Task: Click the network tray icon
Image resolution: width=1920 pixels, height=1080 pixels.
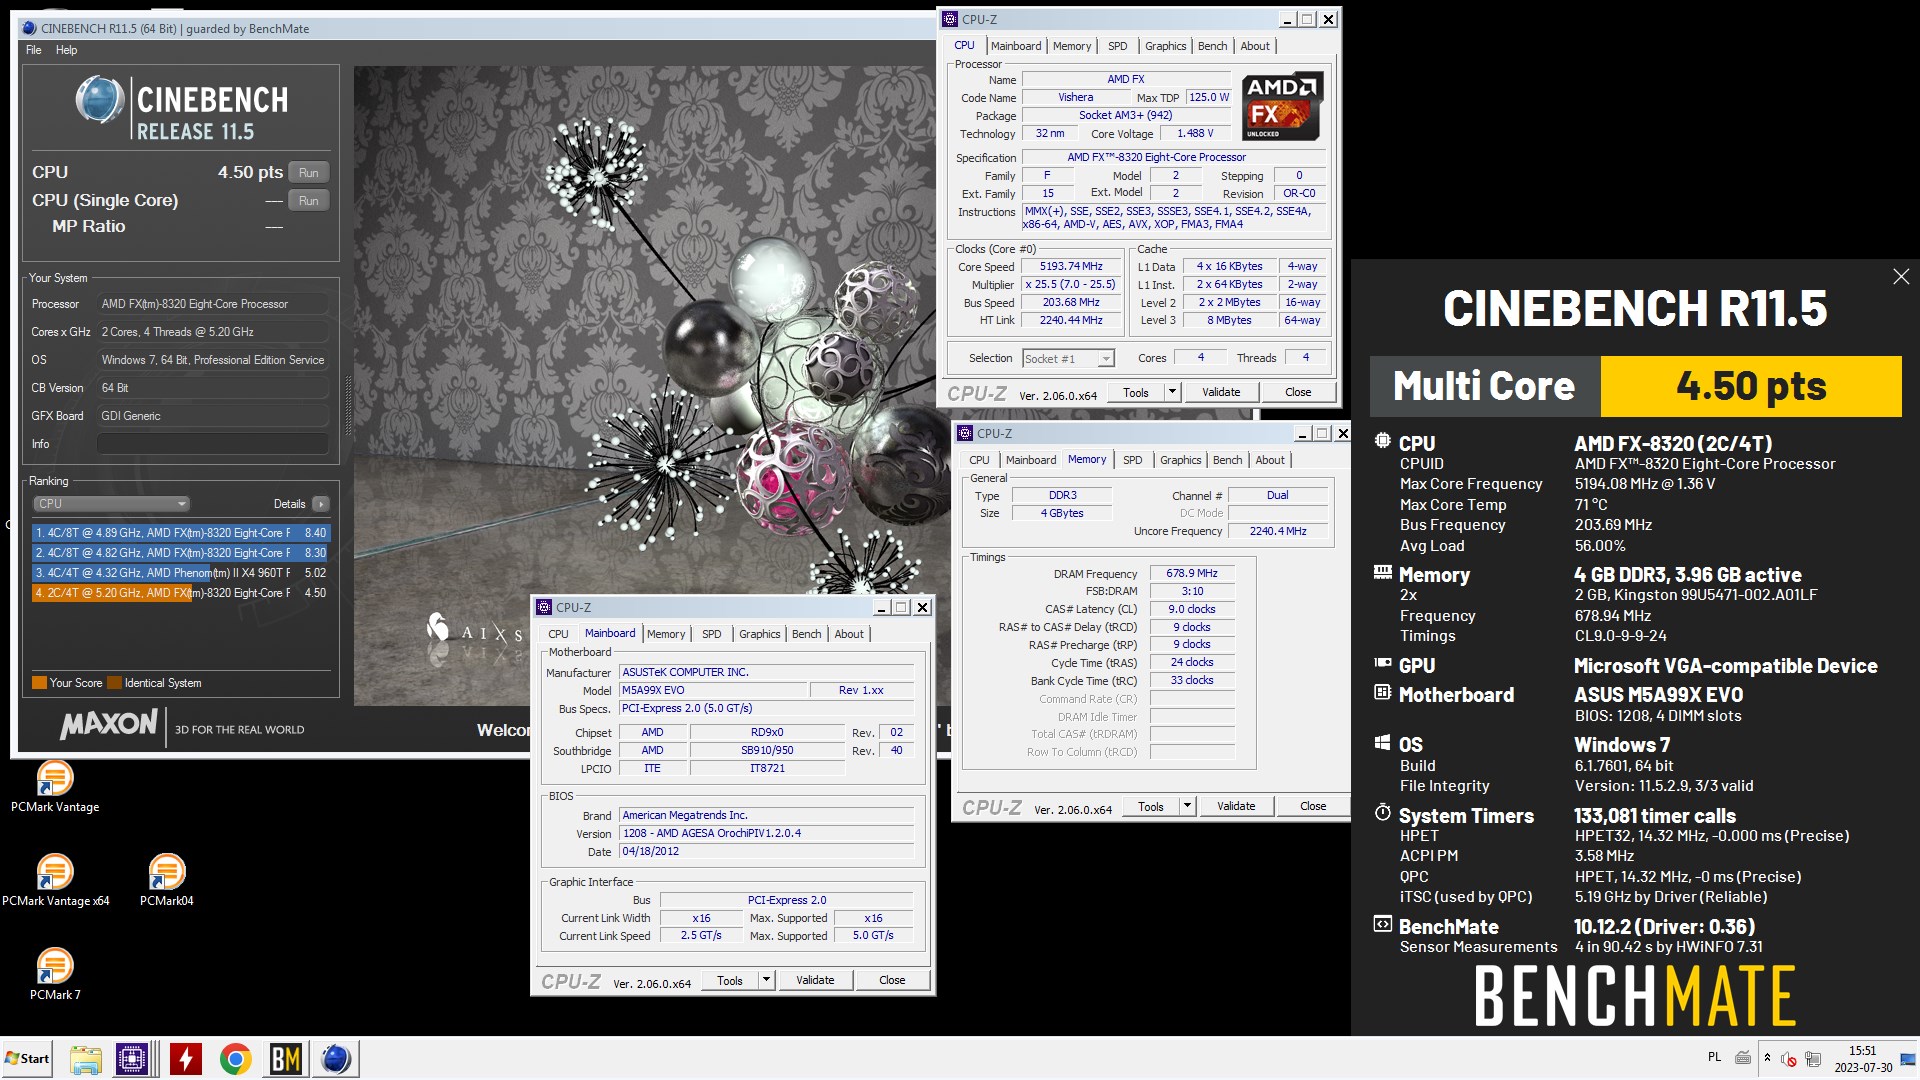Action: click(x=1813, y=1058)
